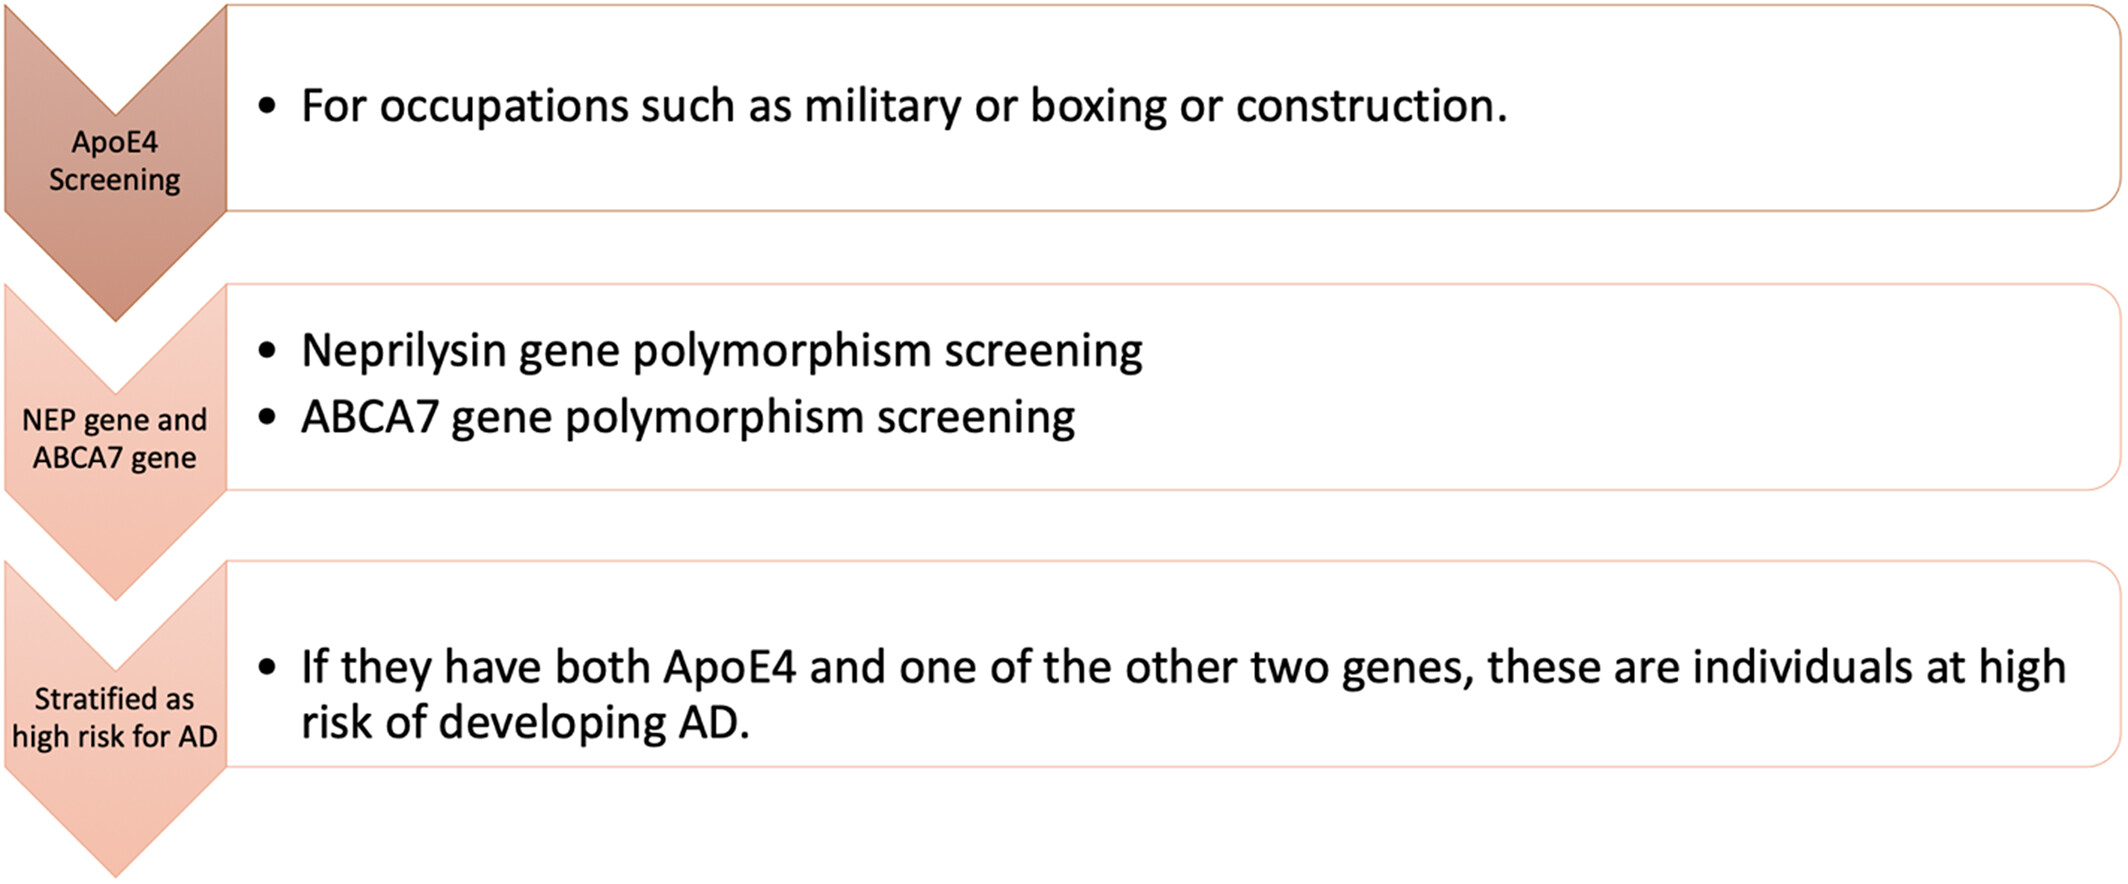This screenshot has height=884, width=2128.
Task: Click the word 'boxing' in first box
Action: 1098,108
